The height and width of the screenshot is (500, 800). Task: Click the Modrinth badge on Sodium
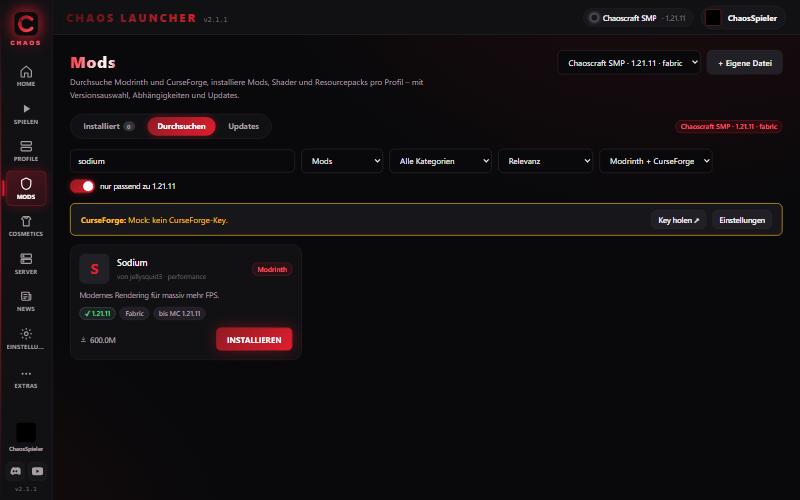272,269
